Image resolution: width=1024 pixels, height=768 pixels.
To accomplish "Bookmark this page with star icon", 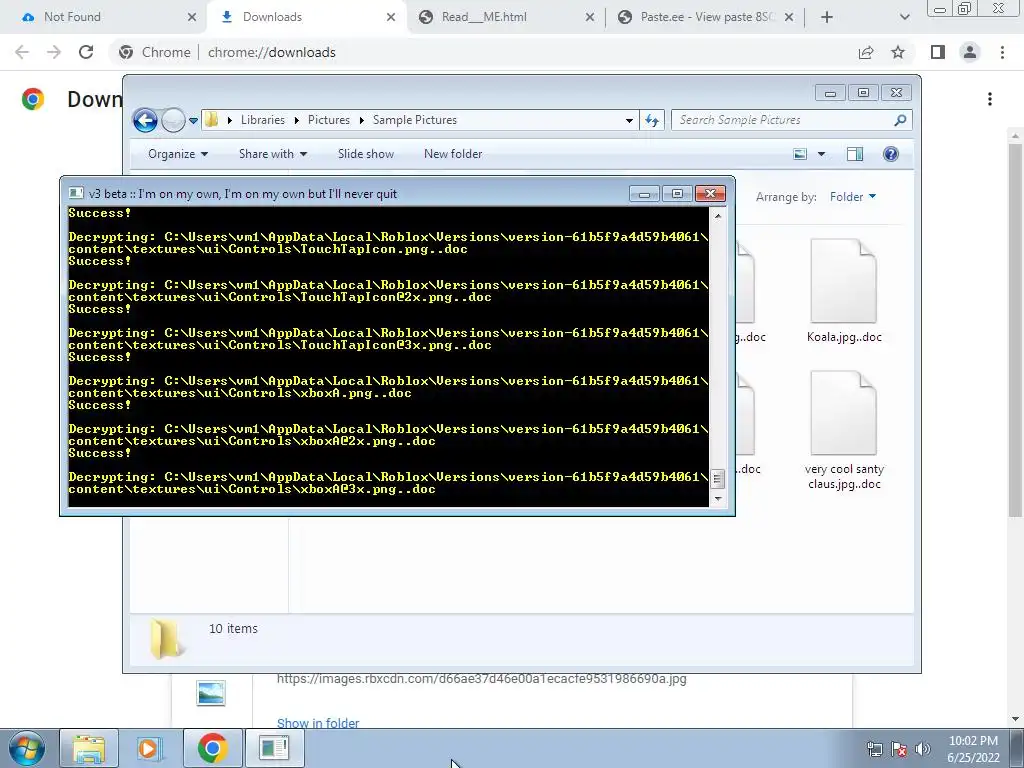I will (898, 52).
